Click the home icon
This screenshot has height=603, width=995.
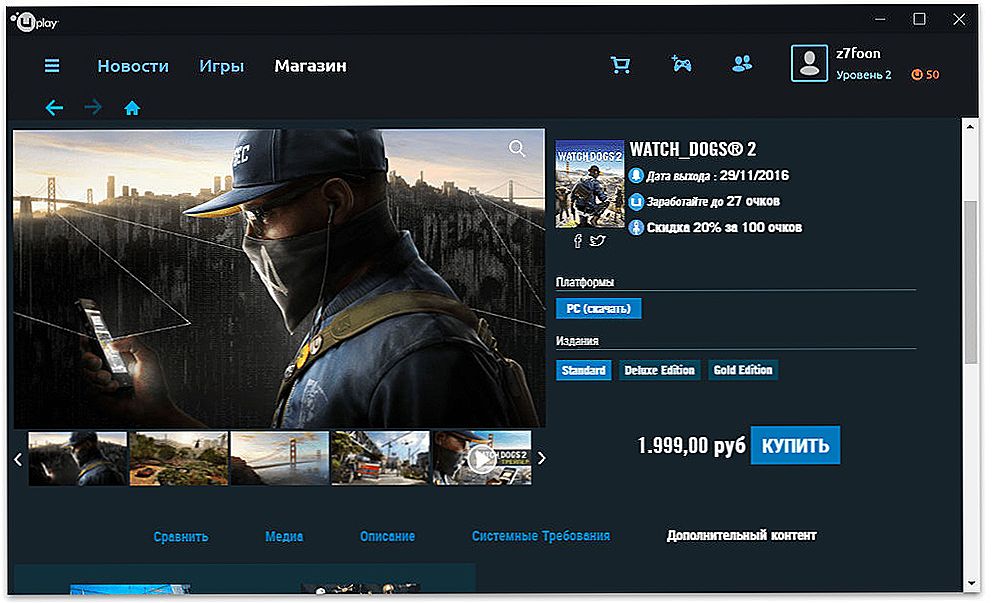[132, 108]
